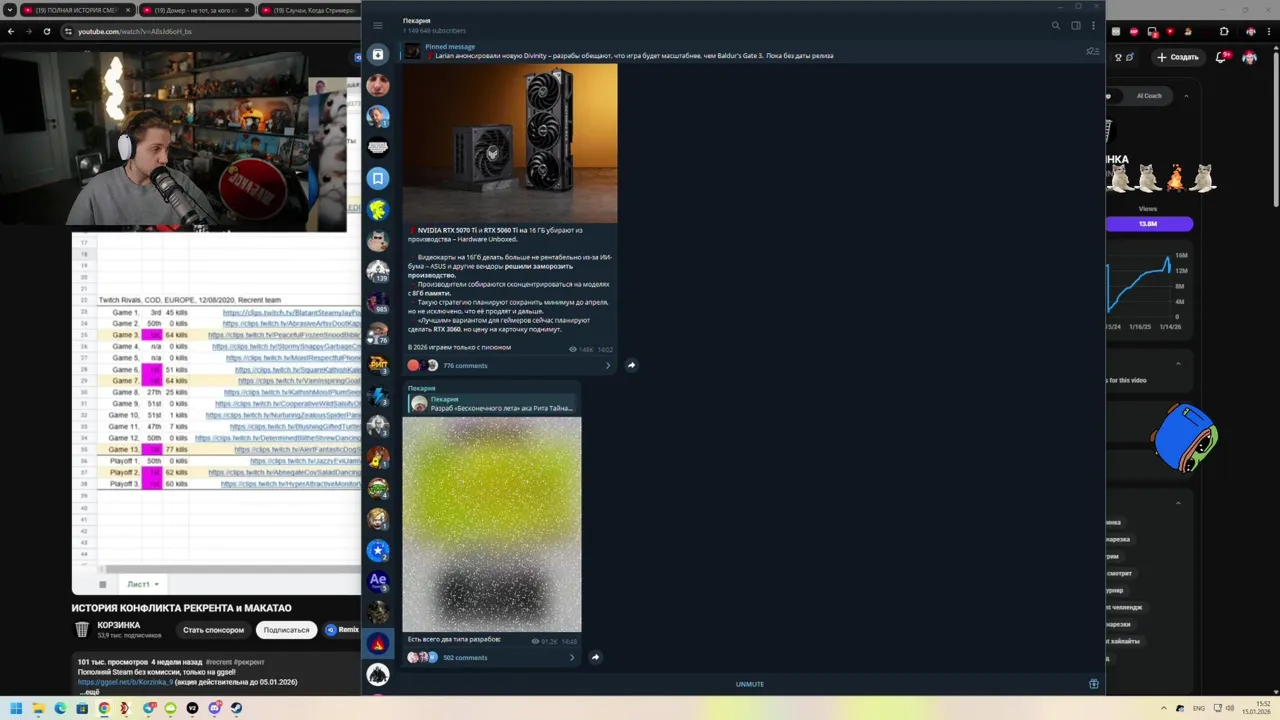Open Microsoft Edge taskbar icon

[x=60, y=708]
